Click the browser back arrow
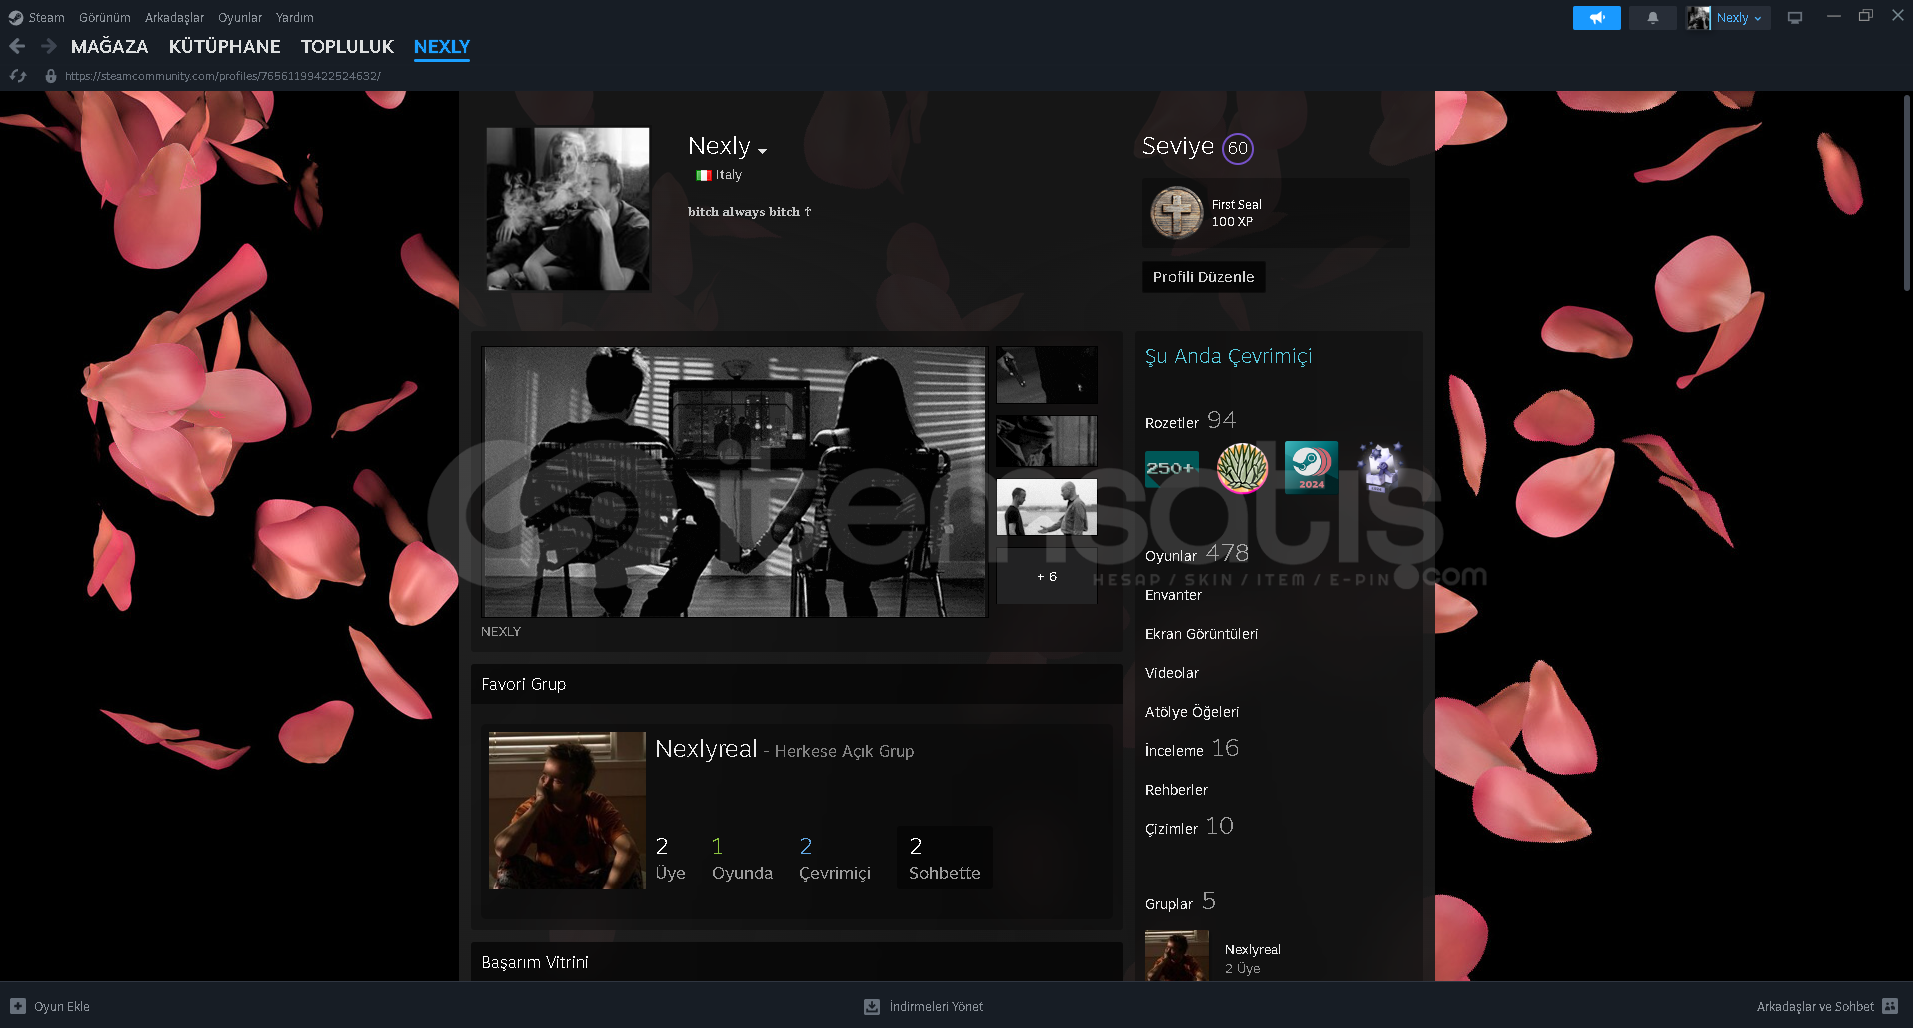This screenshot has height=1028, width=1913. 17,46
